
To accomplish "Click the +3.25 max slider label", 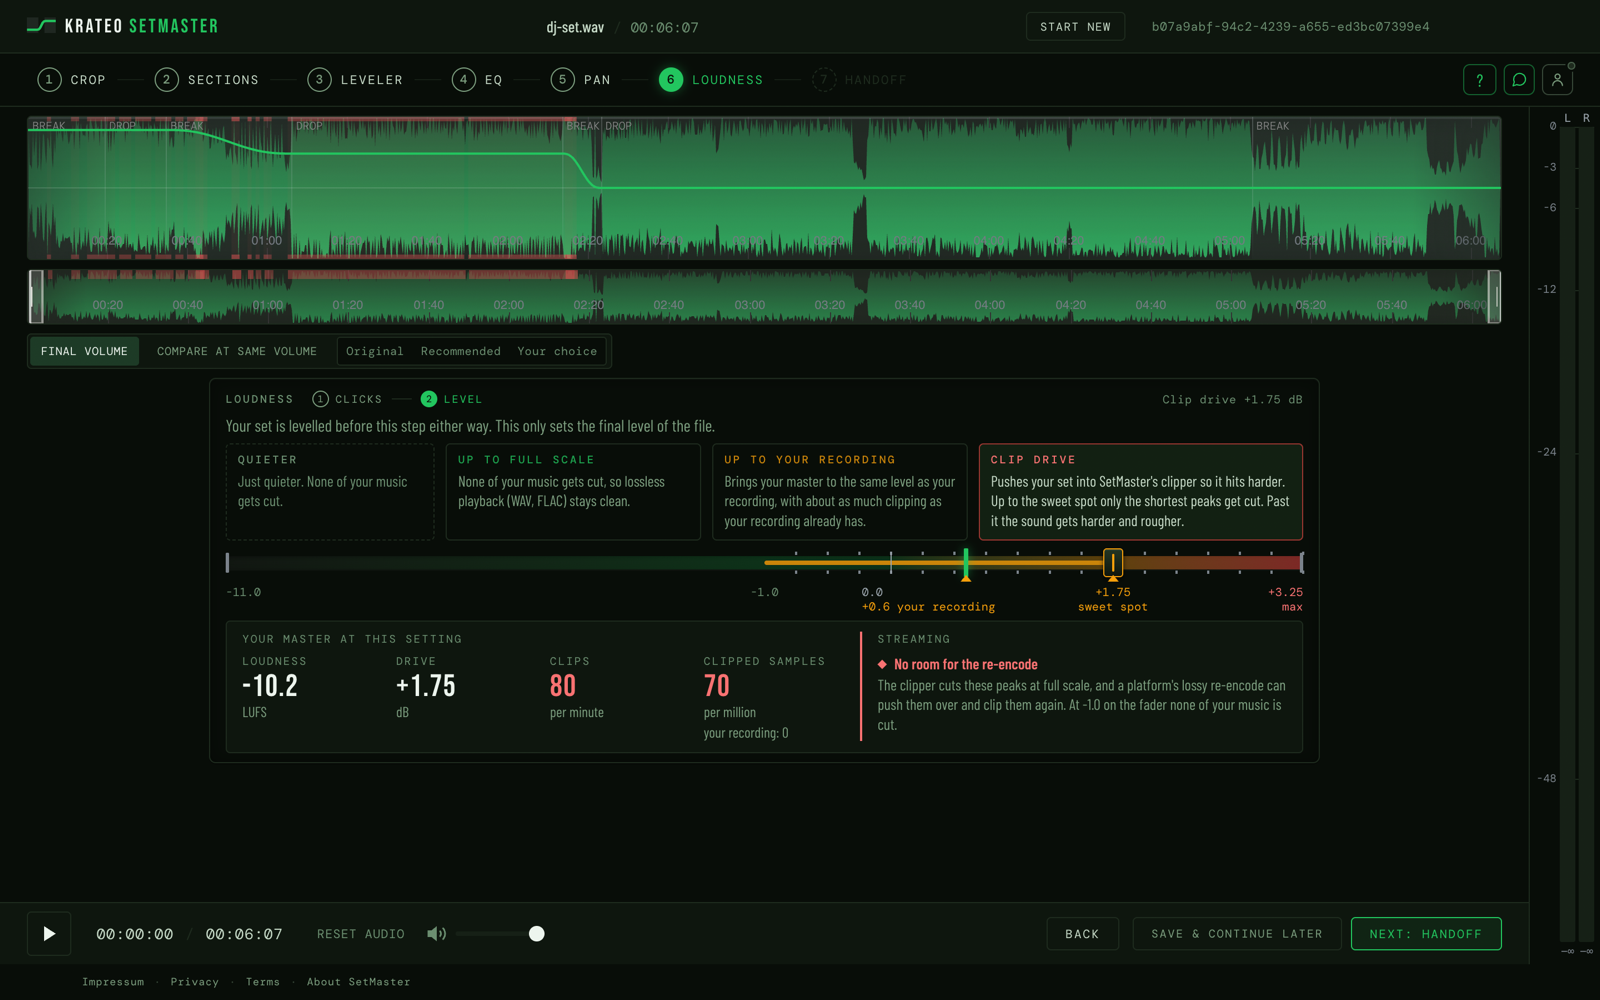I will click(1285, 599).
